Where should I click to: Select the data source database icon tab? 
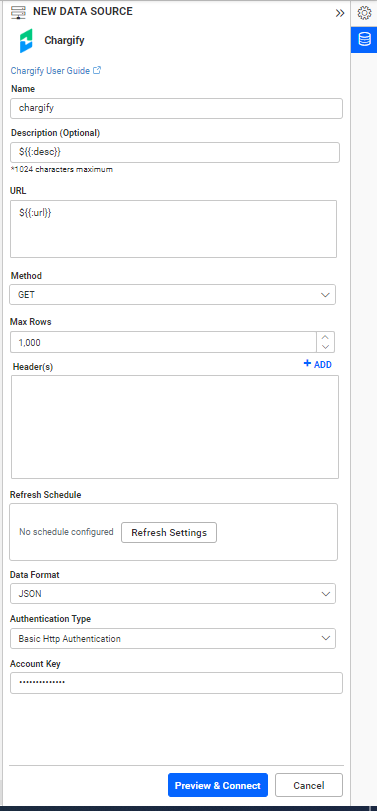[364, 40]
